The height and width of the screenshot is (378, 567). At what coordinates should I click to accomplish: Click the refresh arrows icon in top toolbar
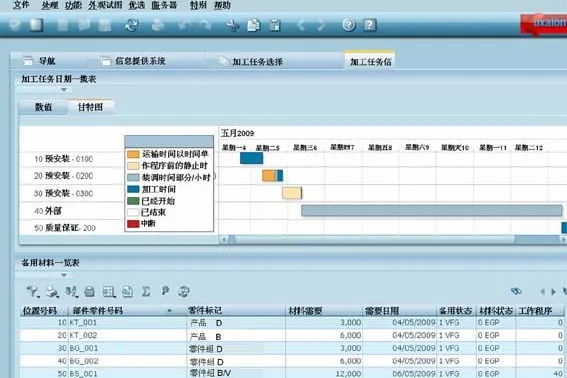132,25
